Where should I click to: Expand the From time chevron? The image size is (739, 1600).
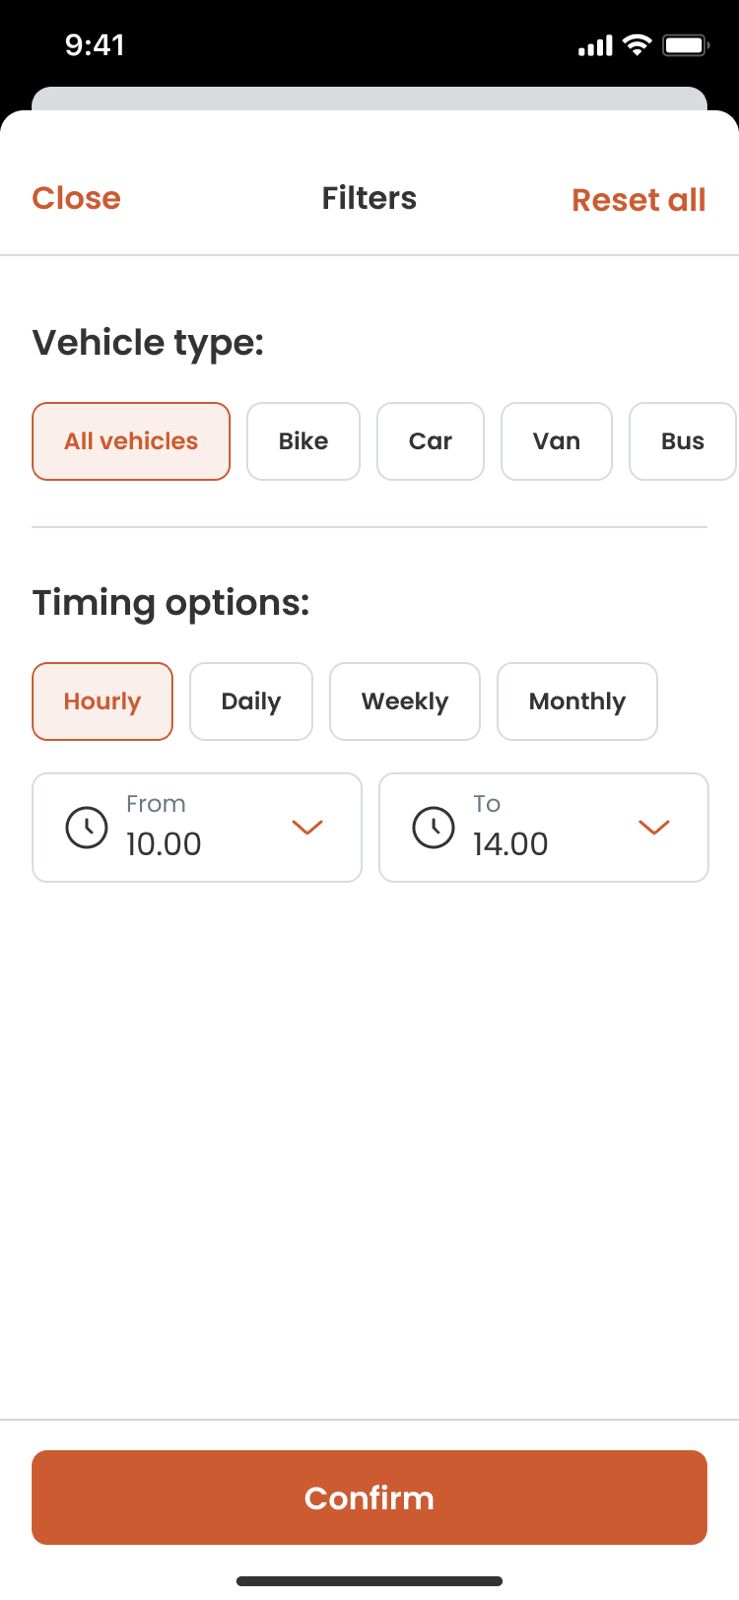307,827
